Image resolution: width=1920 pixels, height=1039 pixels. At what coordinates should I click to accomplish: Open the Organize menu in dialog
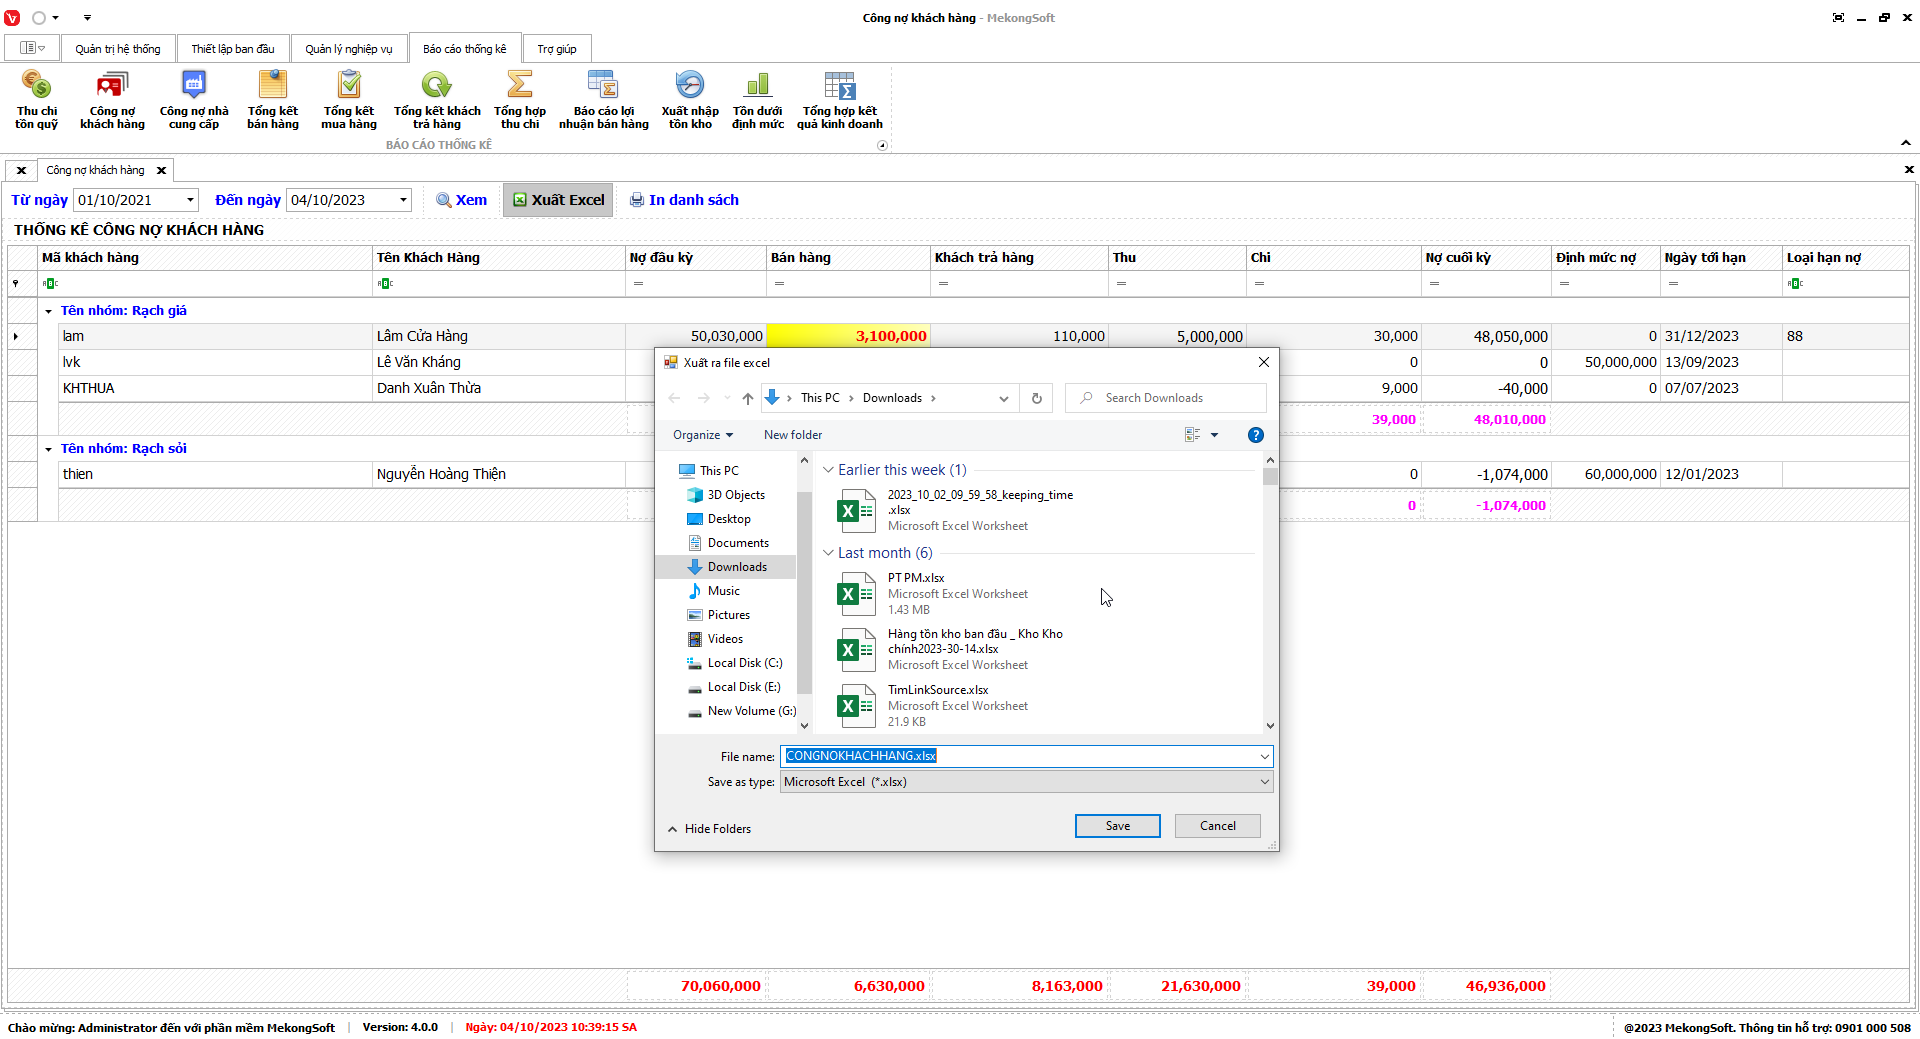702,435
